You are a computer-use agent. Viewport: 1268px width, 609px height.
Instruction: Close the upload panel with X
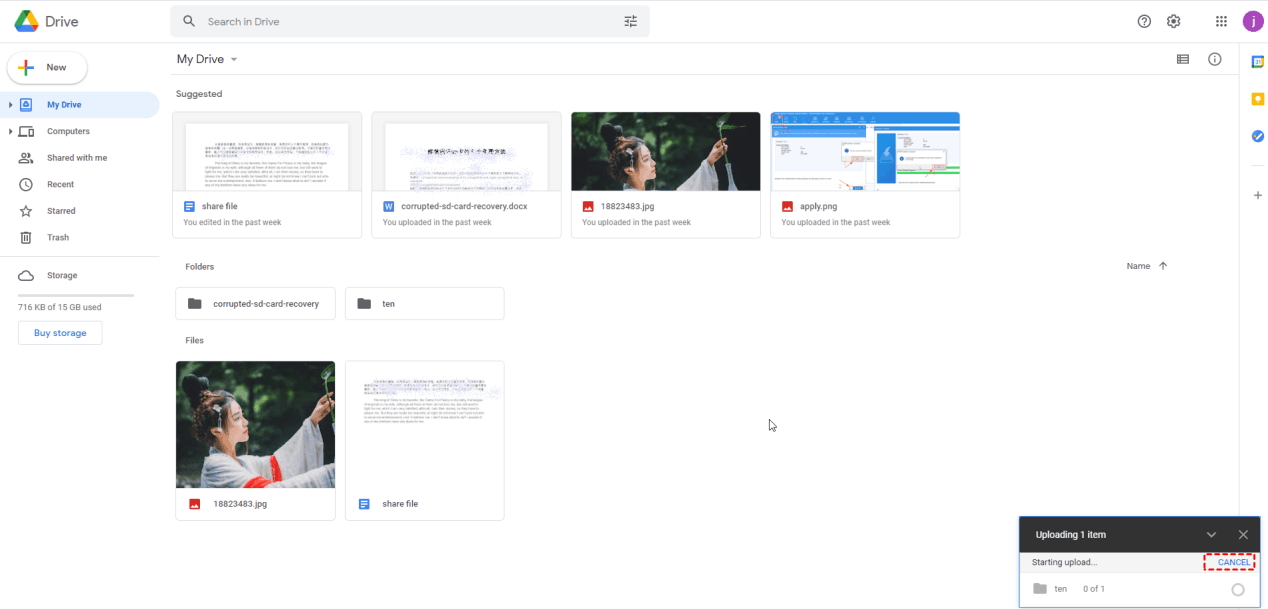(x=1243, y=535)
